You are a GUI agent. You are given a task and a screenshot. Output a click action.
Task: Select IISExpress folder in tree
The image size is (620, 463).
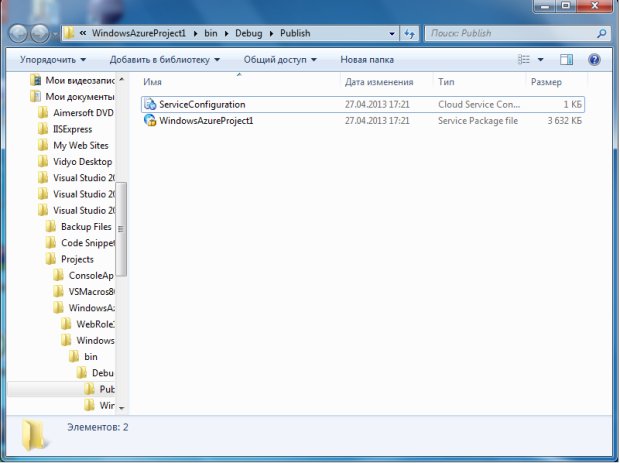(72, 129)
